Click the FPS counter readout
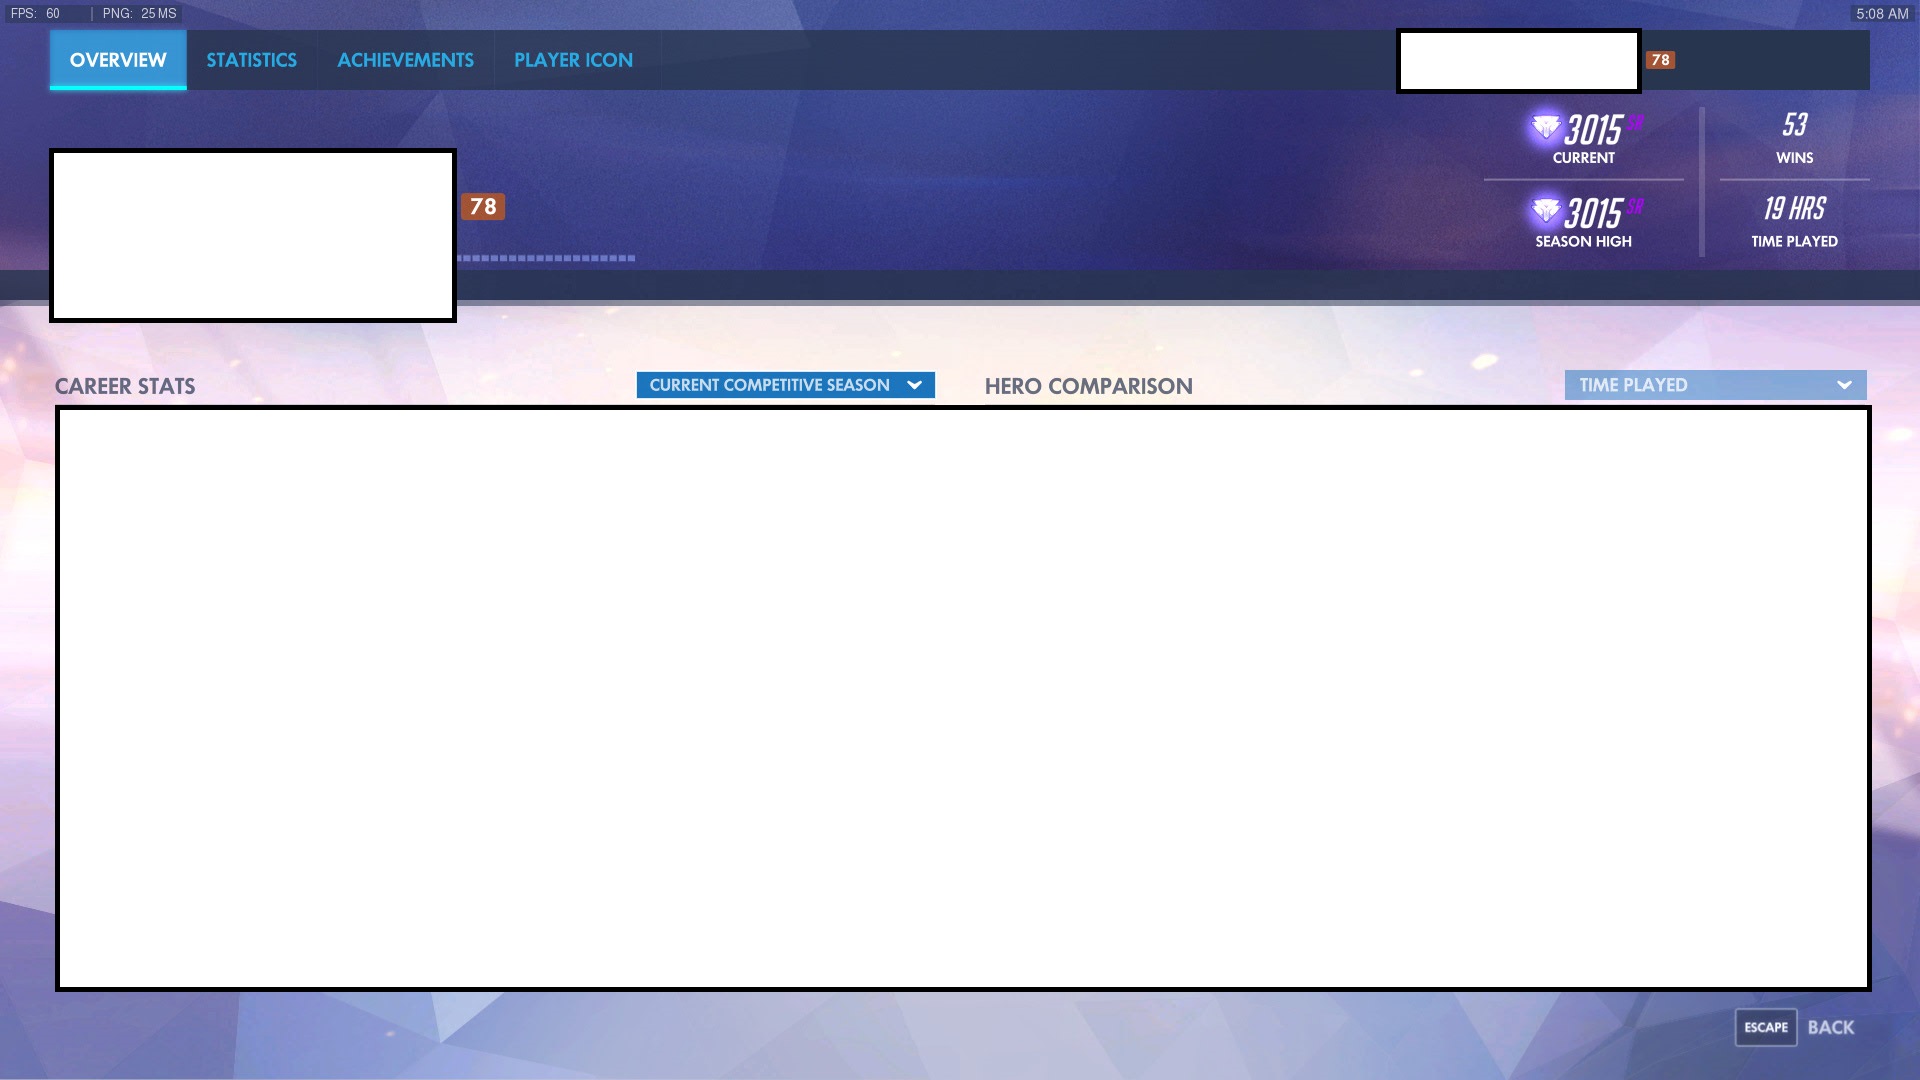Viewport: 1920px width, 1080px height. [x=36, y=14]
